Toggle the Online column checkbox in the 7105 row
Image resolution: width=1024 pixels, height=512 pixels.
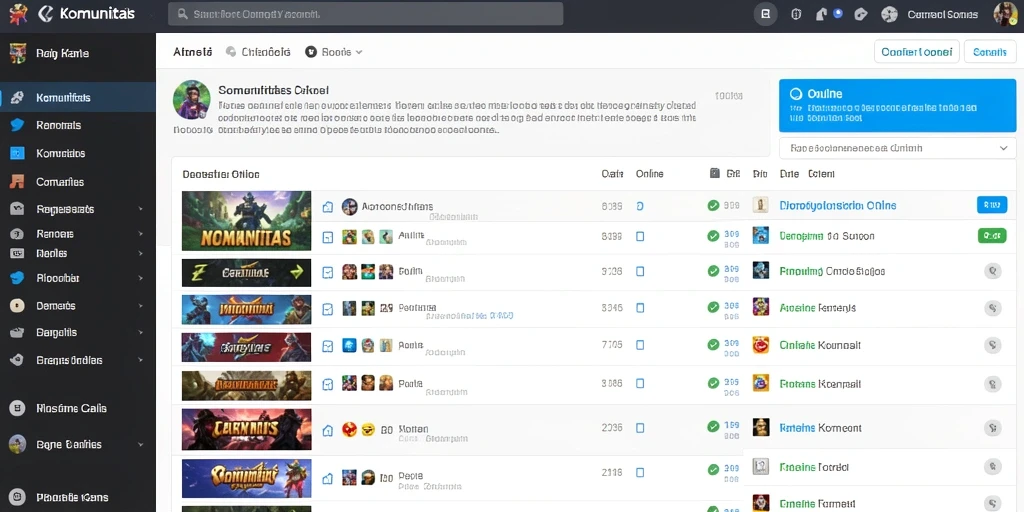pyautogui.click(x=640, y=345)
